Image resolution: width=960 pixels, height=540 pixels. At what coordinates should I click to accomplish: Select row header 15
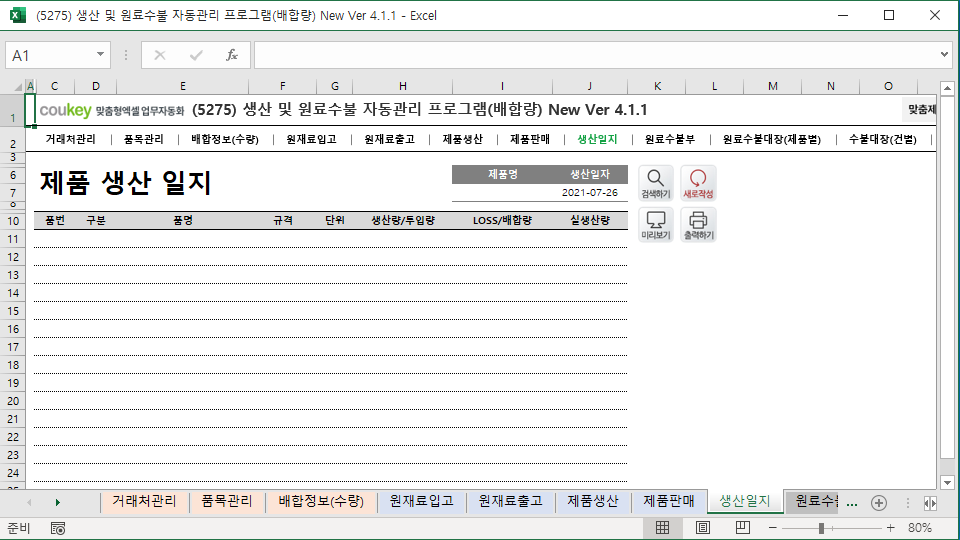tap(13, 311)
